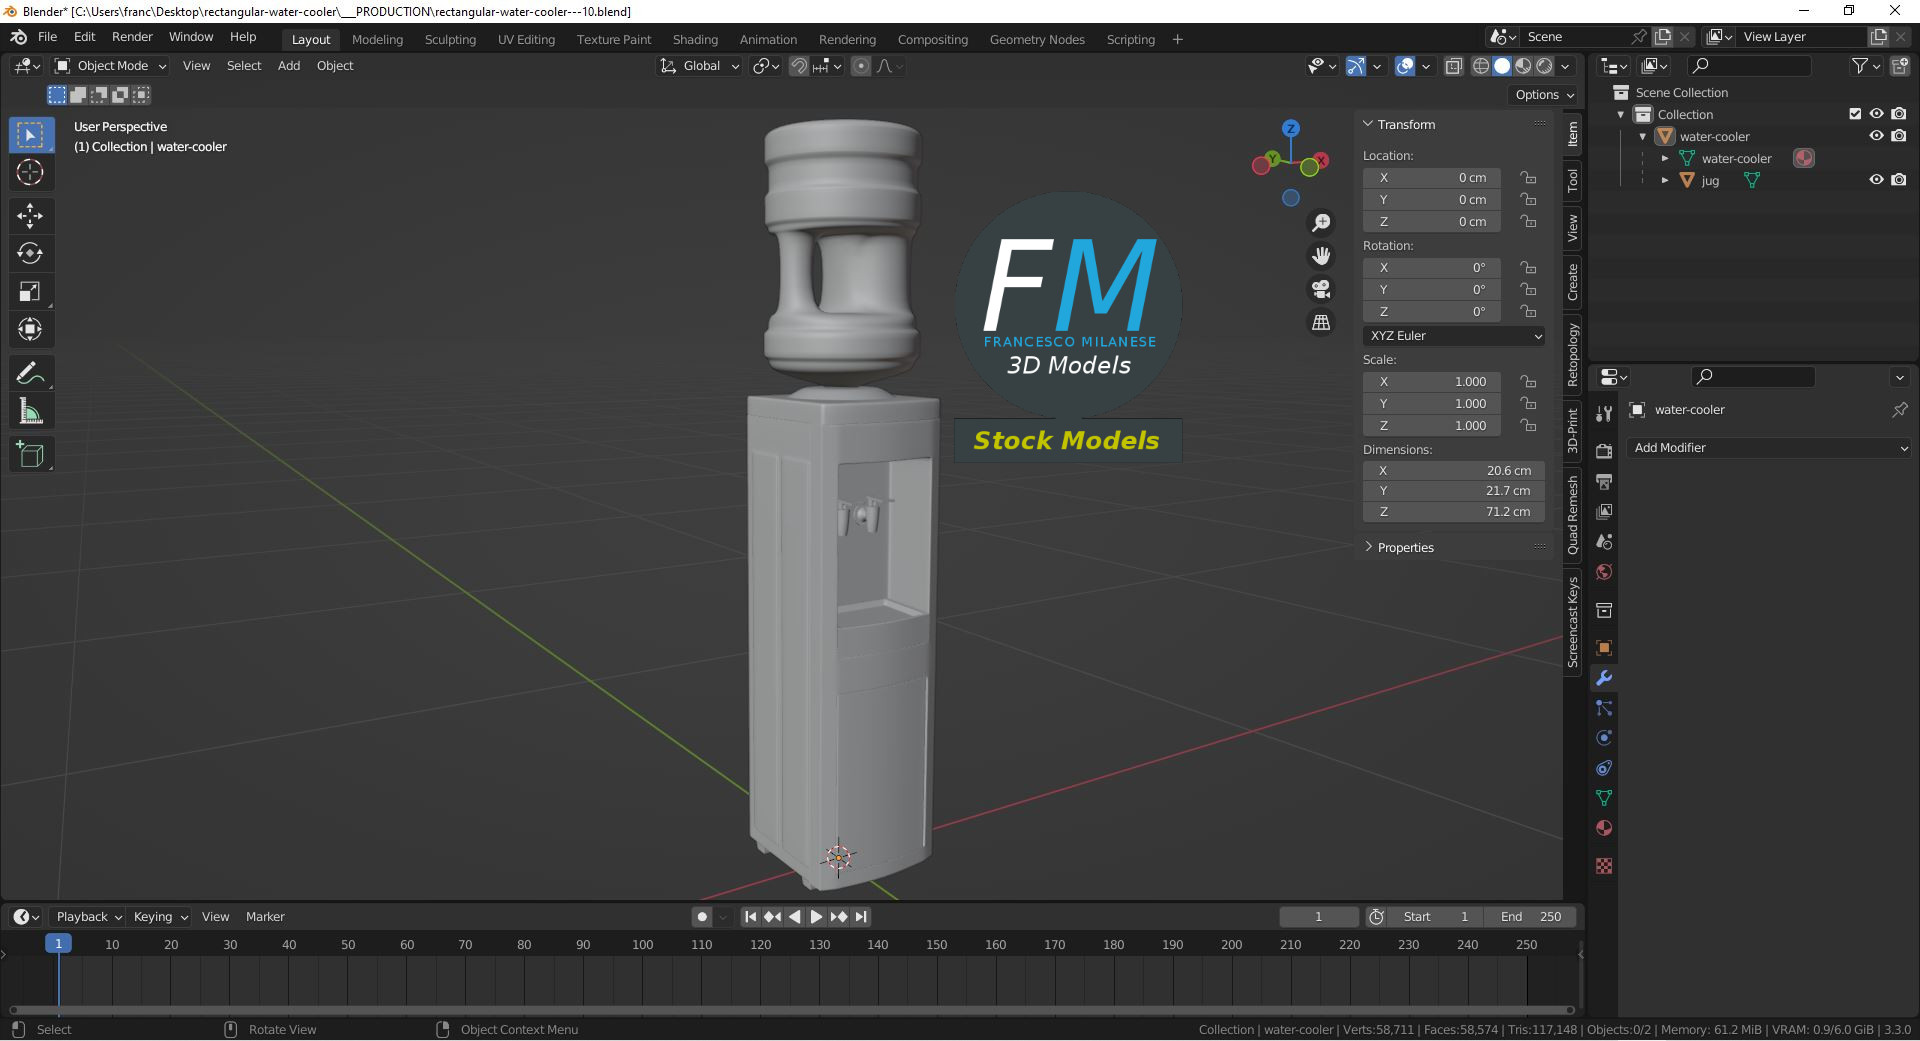Activate the Scale tool
The height and width of the screenshot is (1041, 1920).
[x=30, y=291]
